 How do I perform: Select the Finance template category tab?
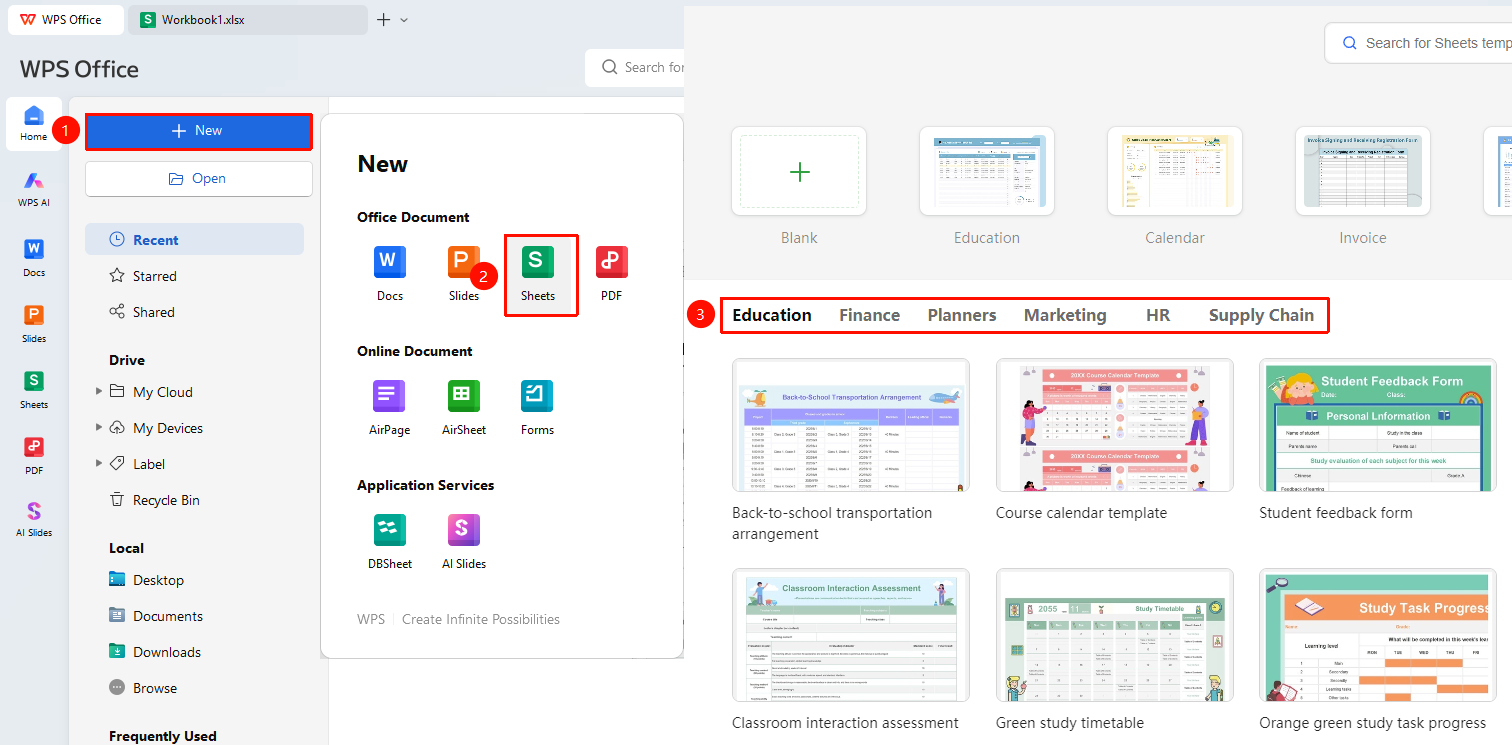(x=870, y=315)
